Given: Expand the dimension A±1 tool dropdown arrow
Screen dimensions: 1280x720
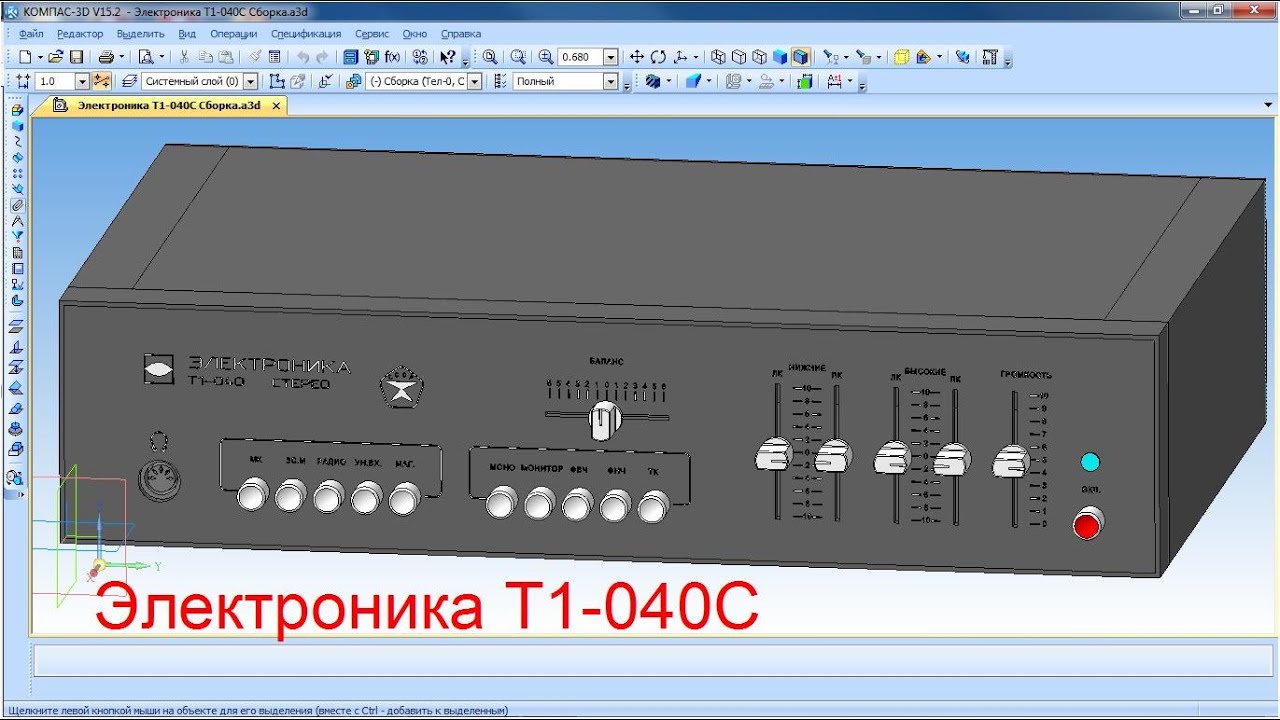Looking at the screenshot, I should [850, 82].
